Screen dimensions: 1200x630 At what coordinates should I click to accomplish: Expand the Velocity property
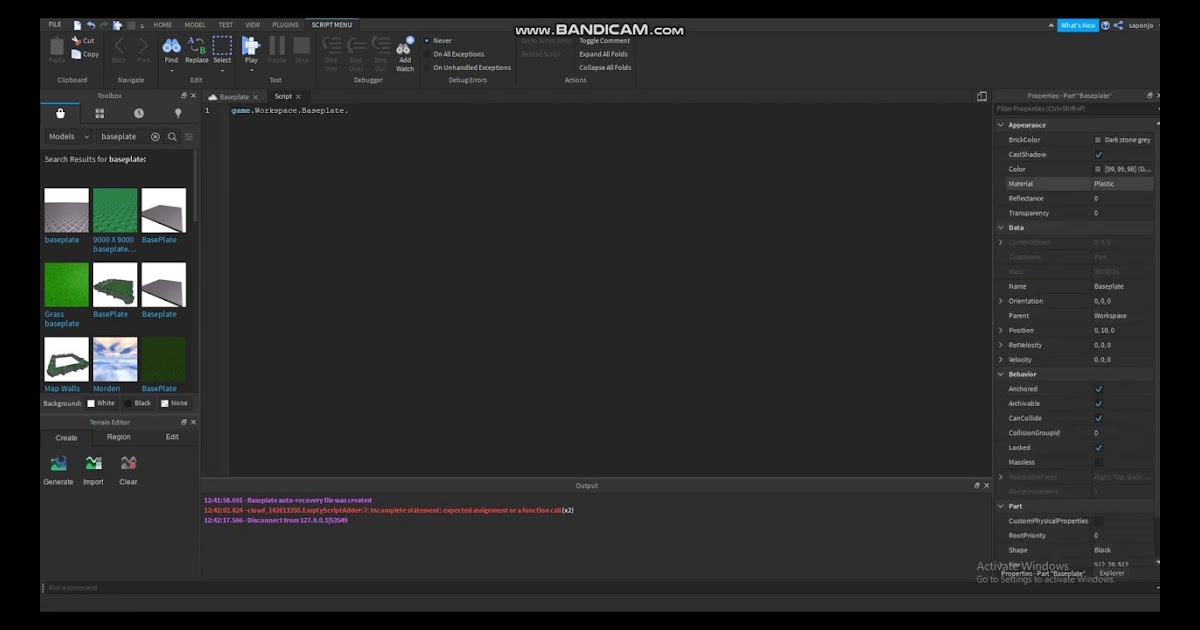pos(1001,360)
